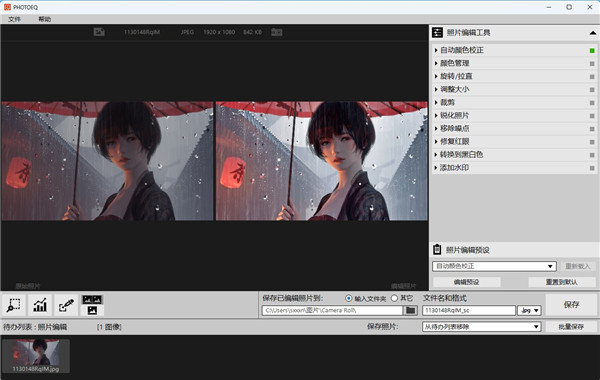The width and height of the screenshot is (600, 380).
Task: Open the 文件 menu
Action: pos(14,19)
